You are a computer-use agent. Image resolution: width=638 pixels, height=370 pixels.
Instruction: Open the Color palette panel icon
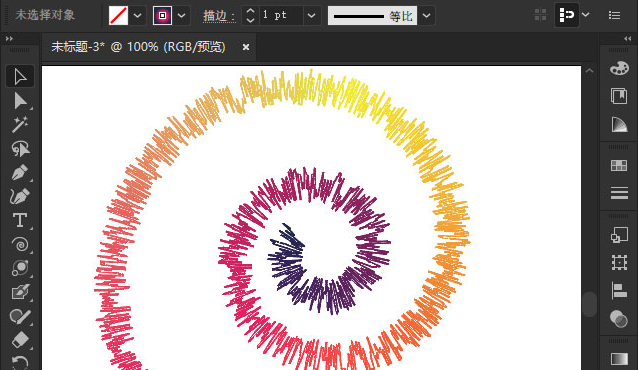coord(619,68)
